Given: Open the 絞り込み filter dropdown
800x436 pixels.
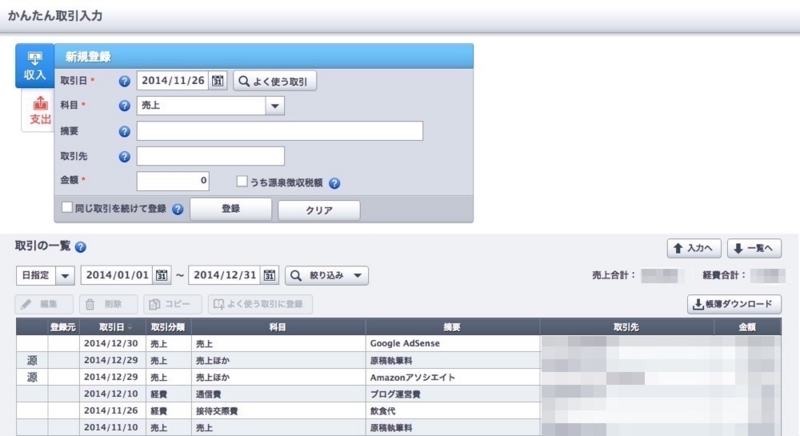Looking at the screenshot, I should tap(327, 275).
